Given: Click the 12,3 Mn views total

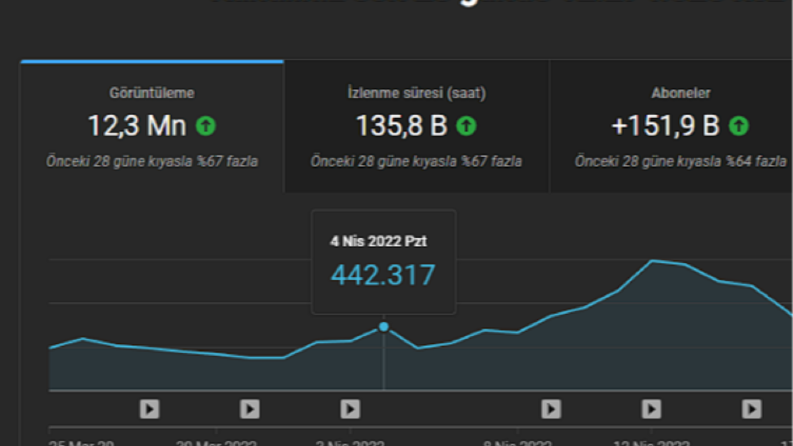Looking at the screenshot, I should [x=137, y=126].
